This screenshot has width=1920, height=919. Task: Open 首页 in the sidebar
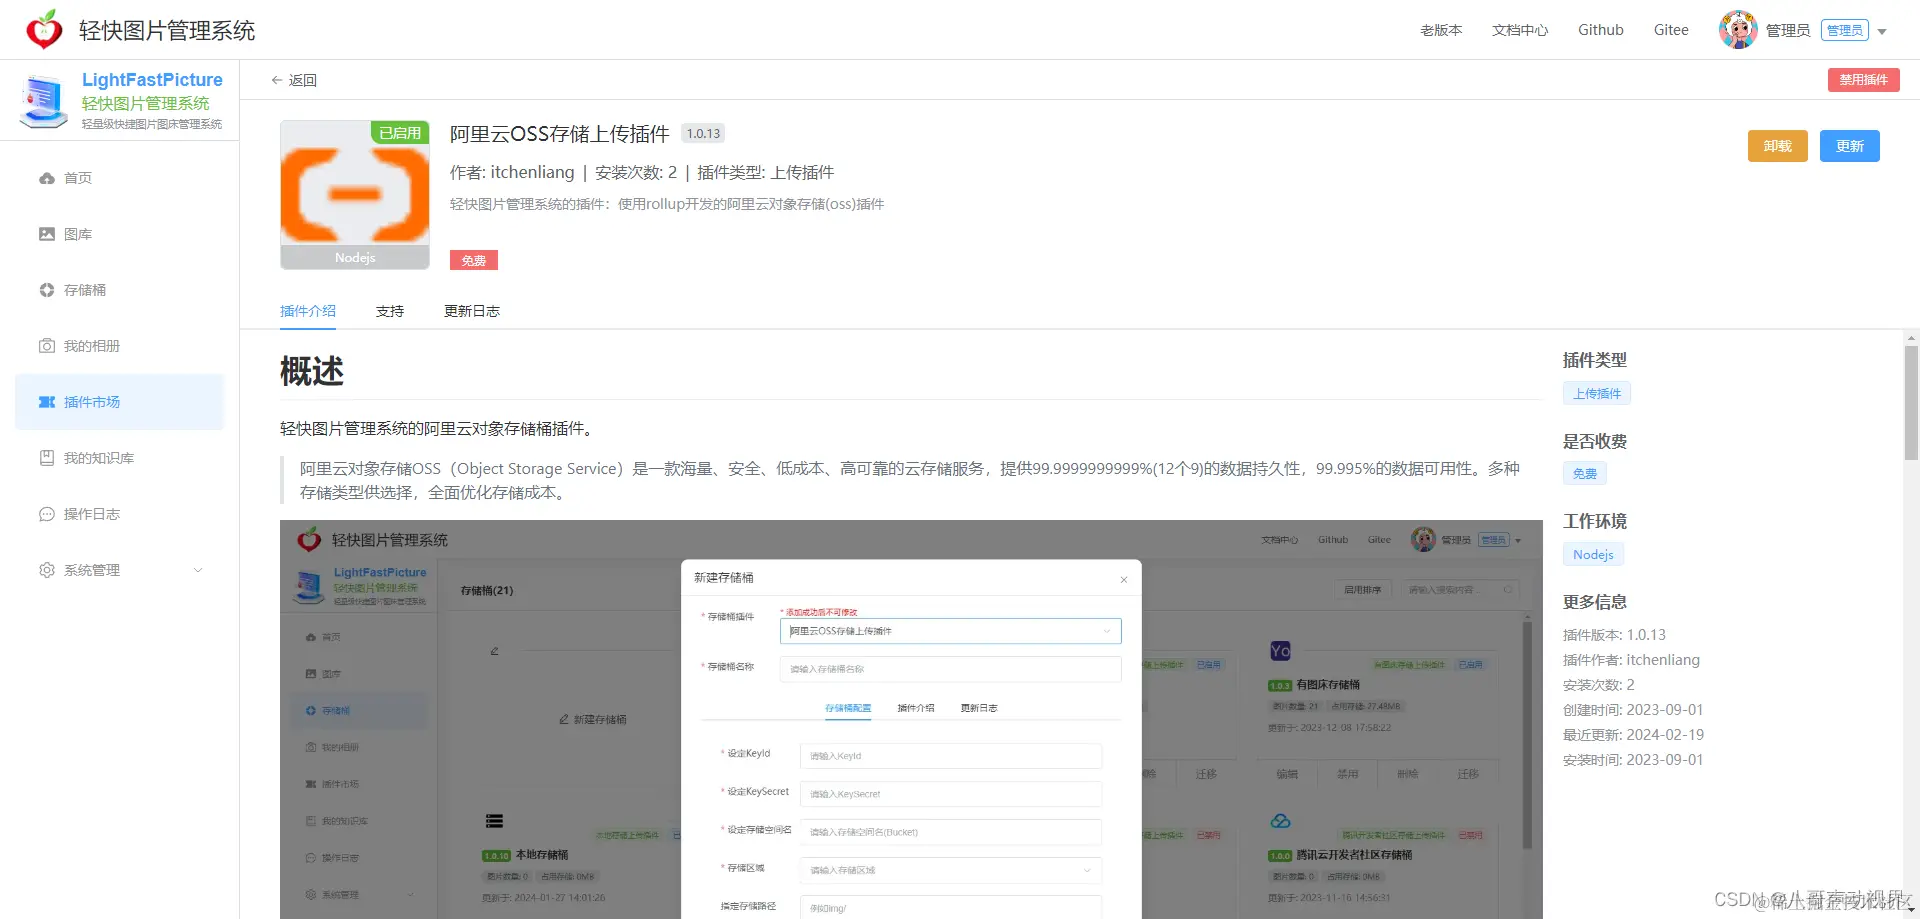point(119,178)
